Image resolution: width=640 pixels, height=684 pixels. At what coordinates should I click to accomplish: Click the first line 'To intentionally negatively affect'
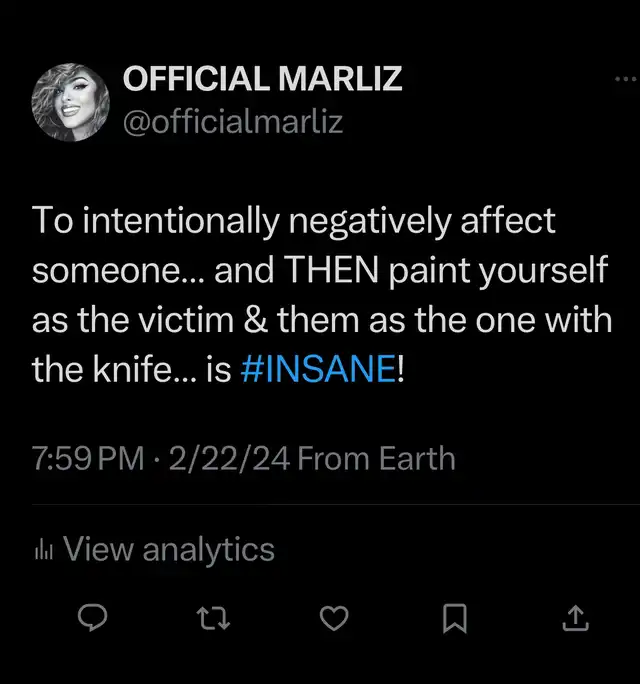(293, 221)
